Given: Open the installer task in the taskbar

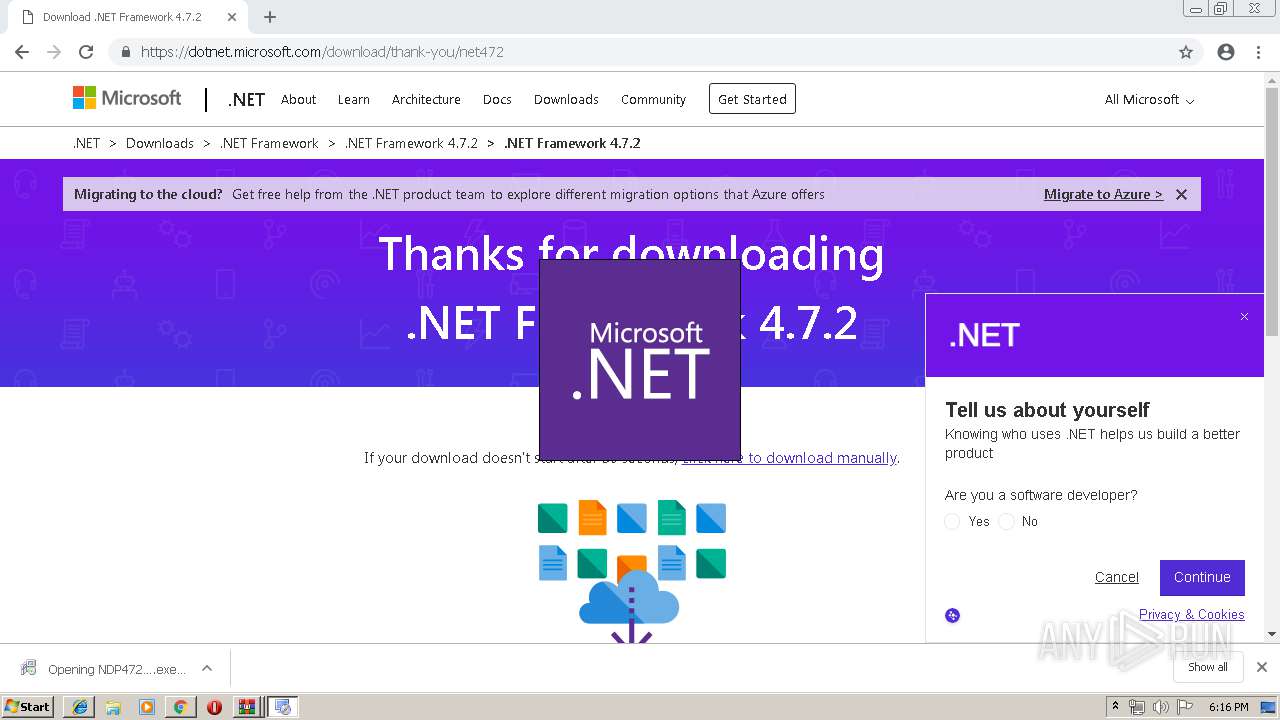Looking at the screenshot, I should pyautogui.click(x=282, y=707).
